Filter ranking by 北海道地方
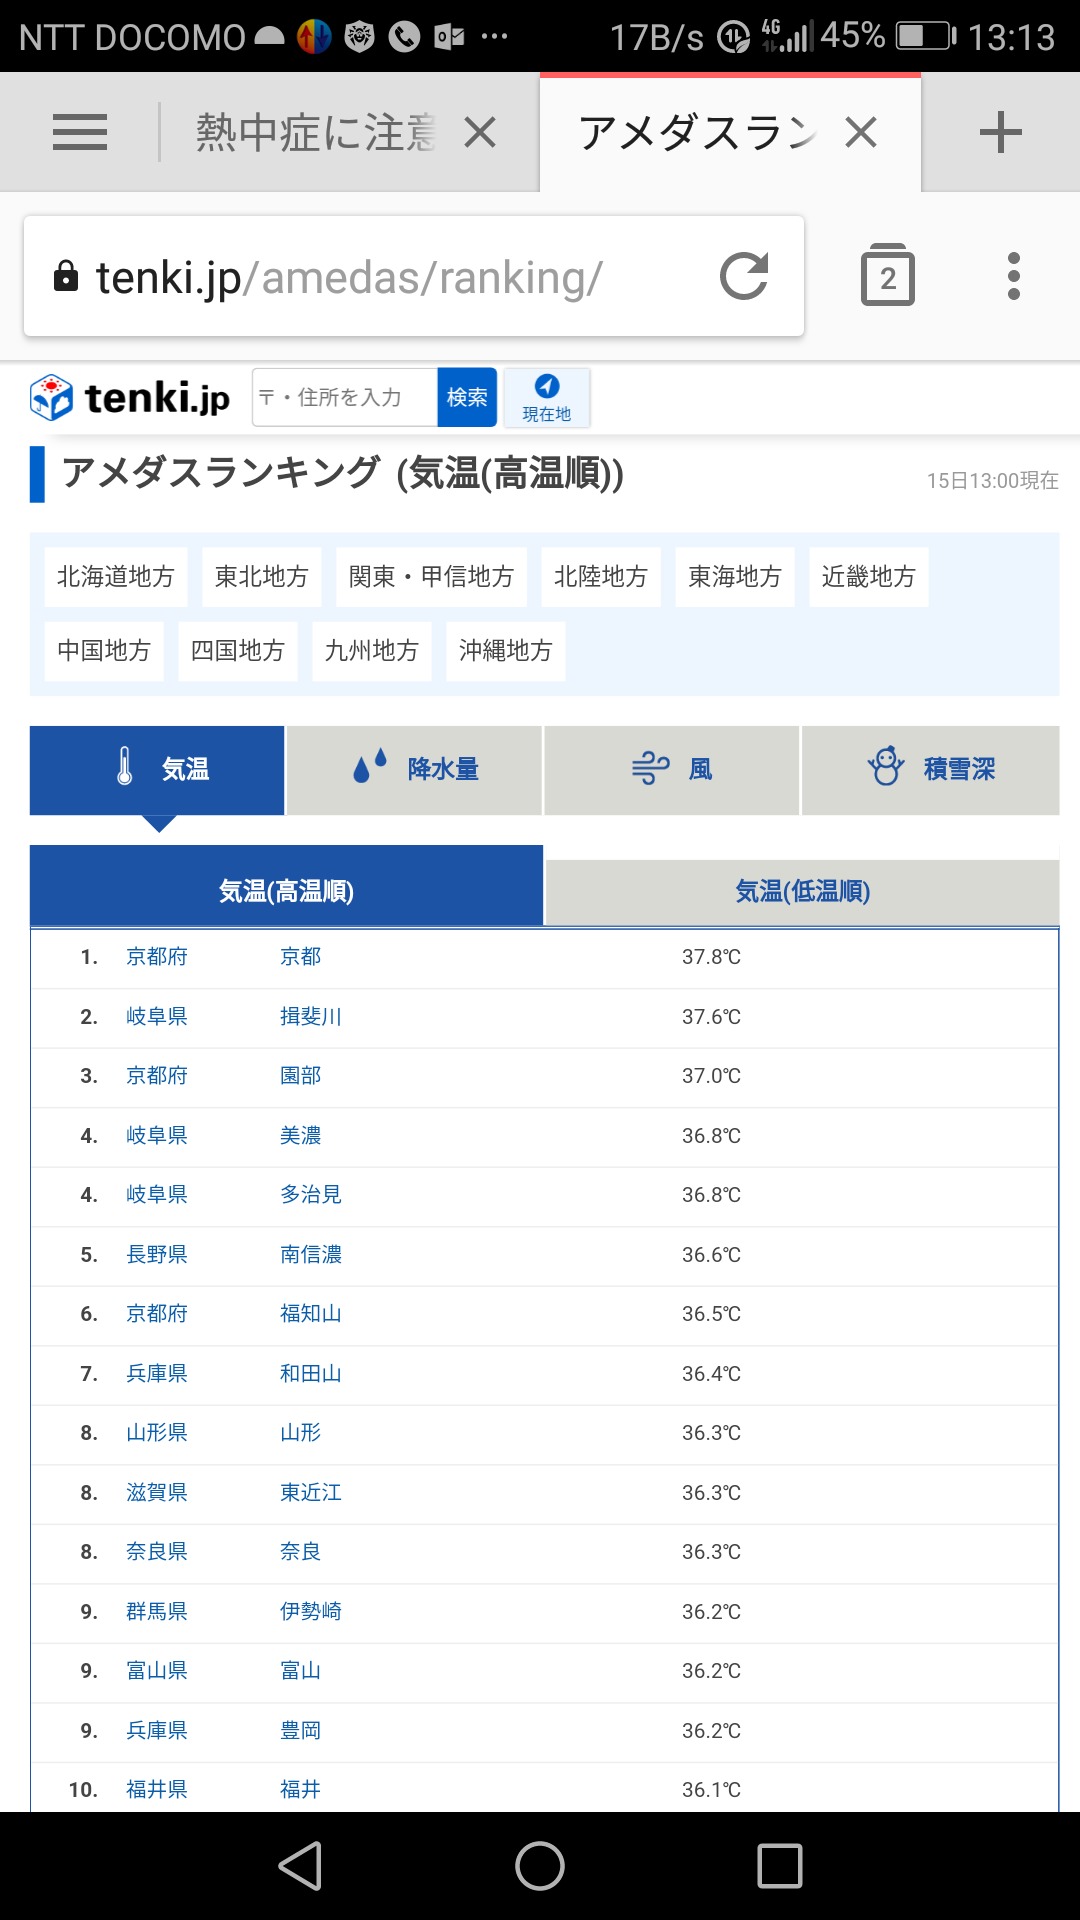1080x1920 pixels. point(116,577)
